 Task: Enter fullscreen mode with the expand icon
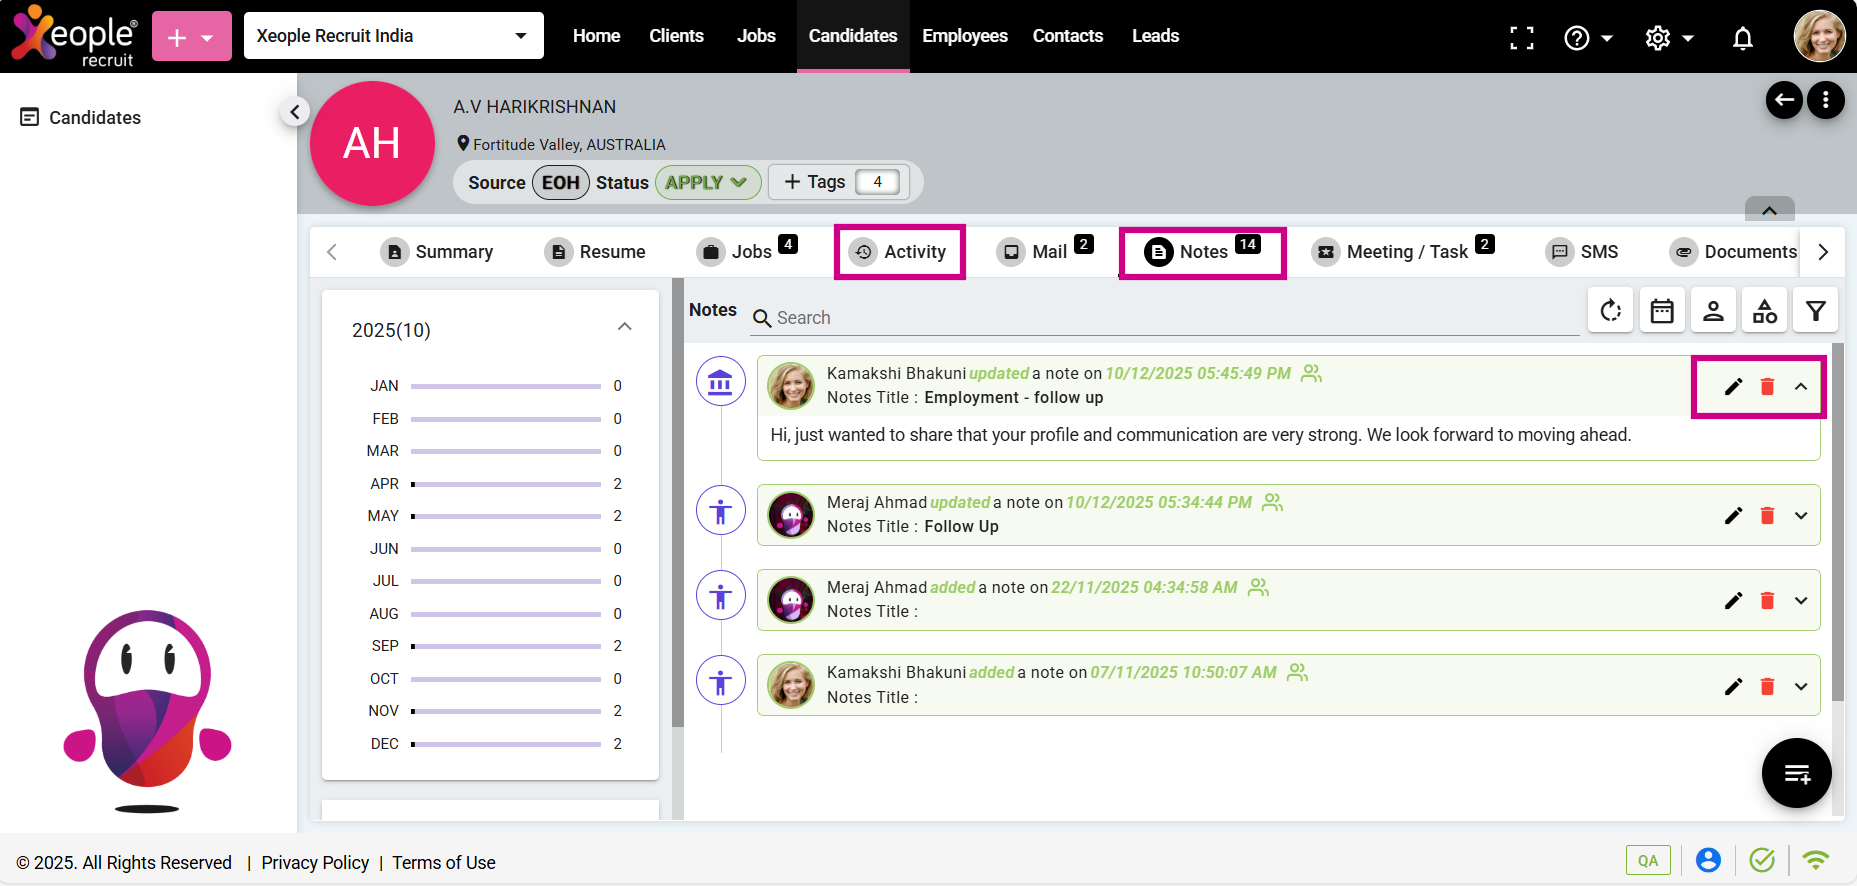pos(1521,38)
